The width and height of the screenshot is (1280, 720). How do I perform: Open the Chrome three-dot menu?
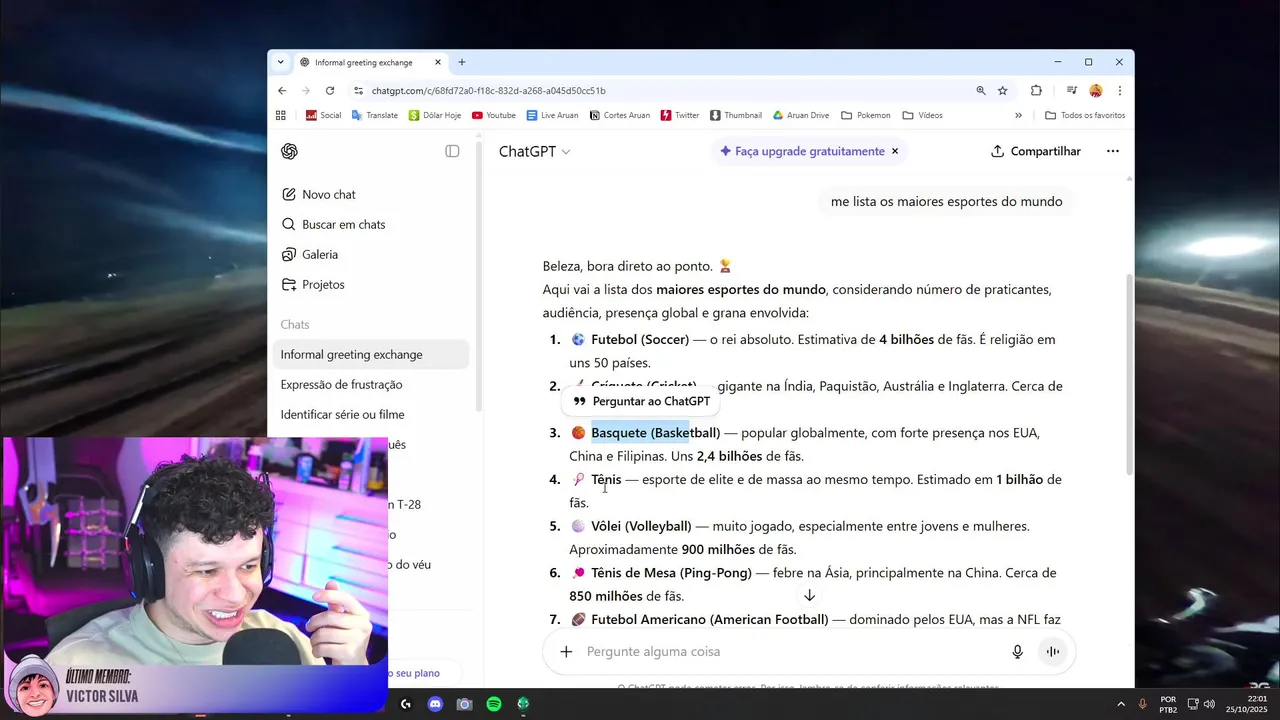[1119, 90]
